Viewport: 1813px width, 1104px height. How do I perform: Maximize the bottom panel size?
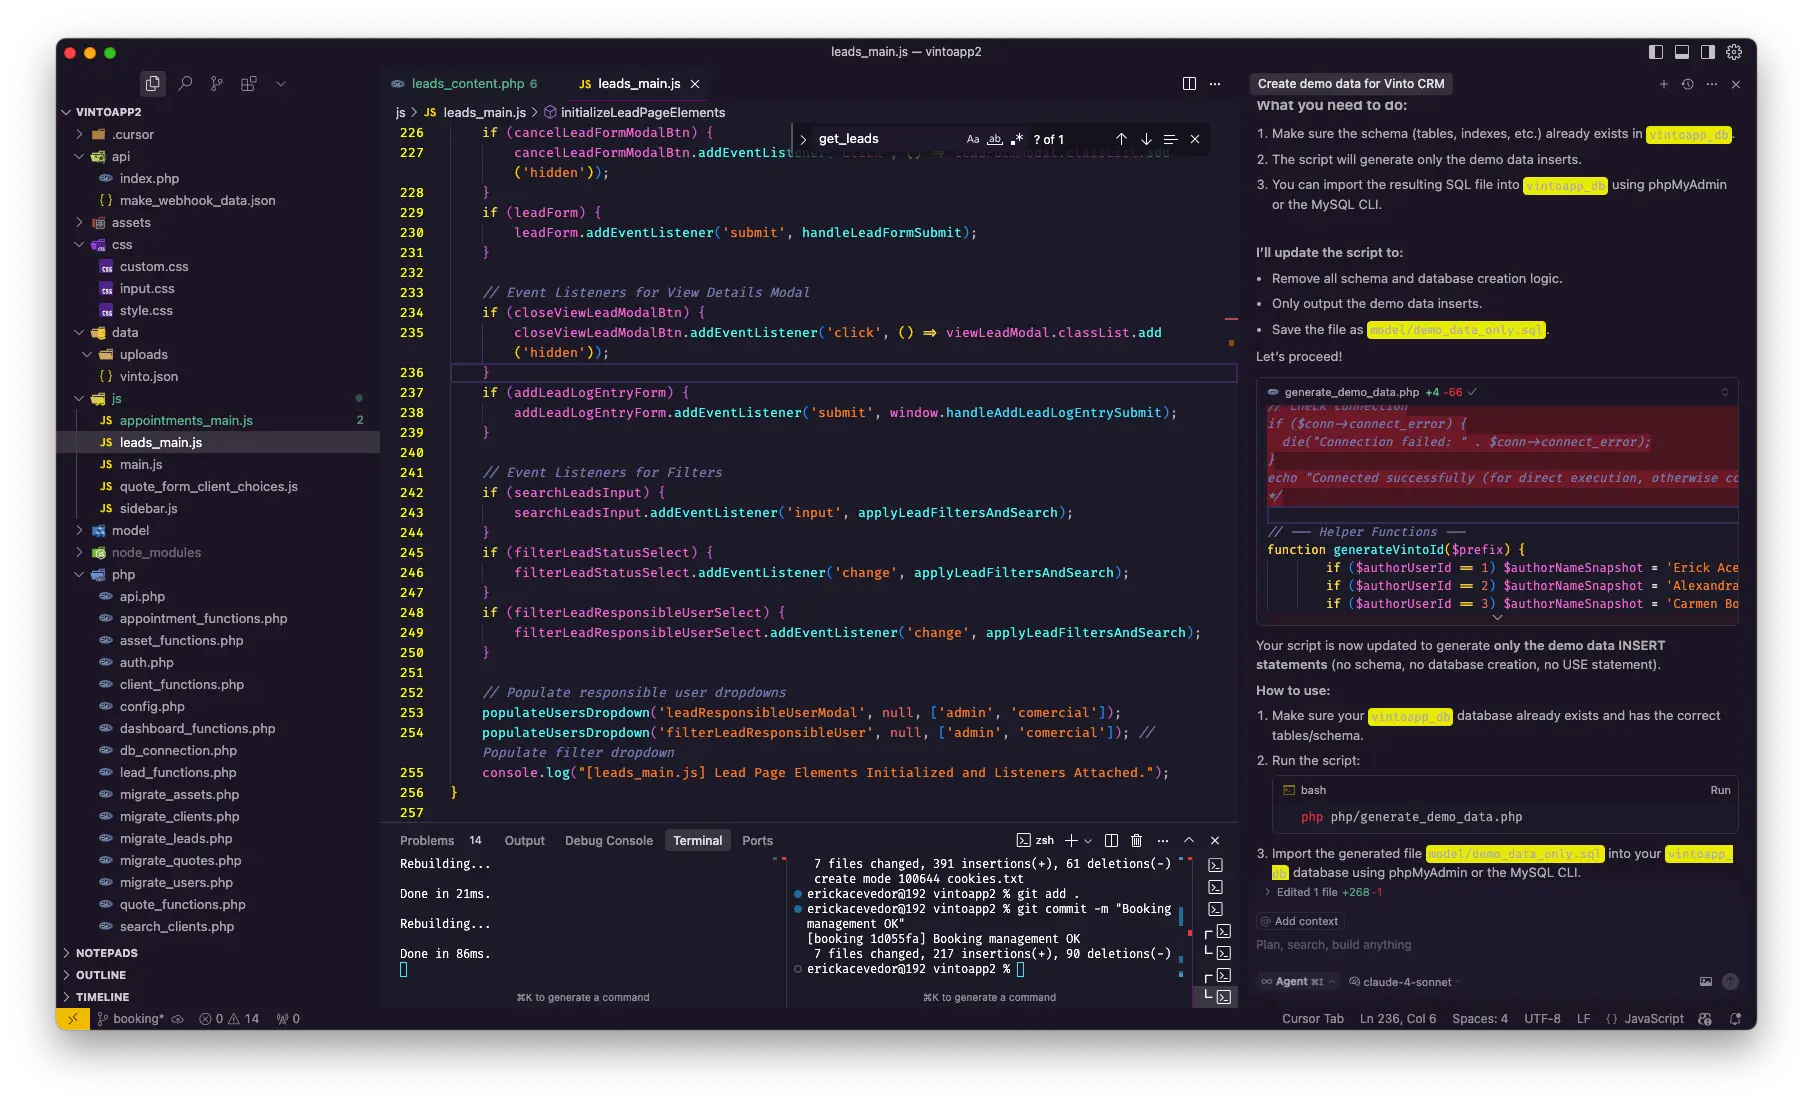[x=1189, y=841]
